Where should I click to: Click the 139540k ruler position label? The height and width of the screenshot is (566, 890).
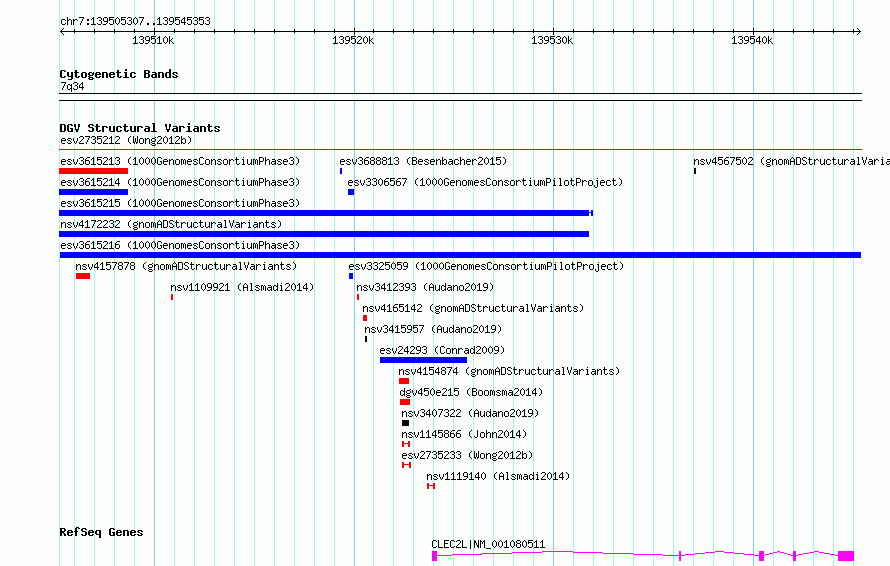tap(752, 40)
